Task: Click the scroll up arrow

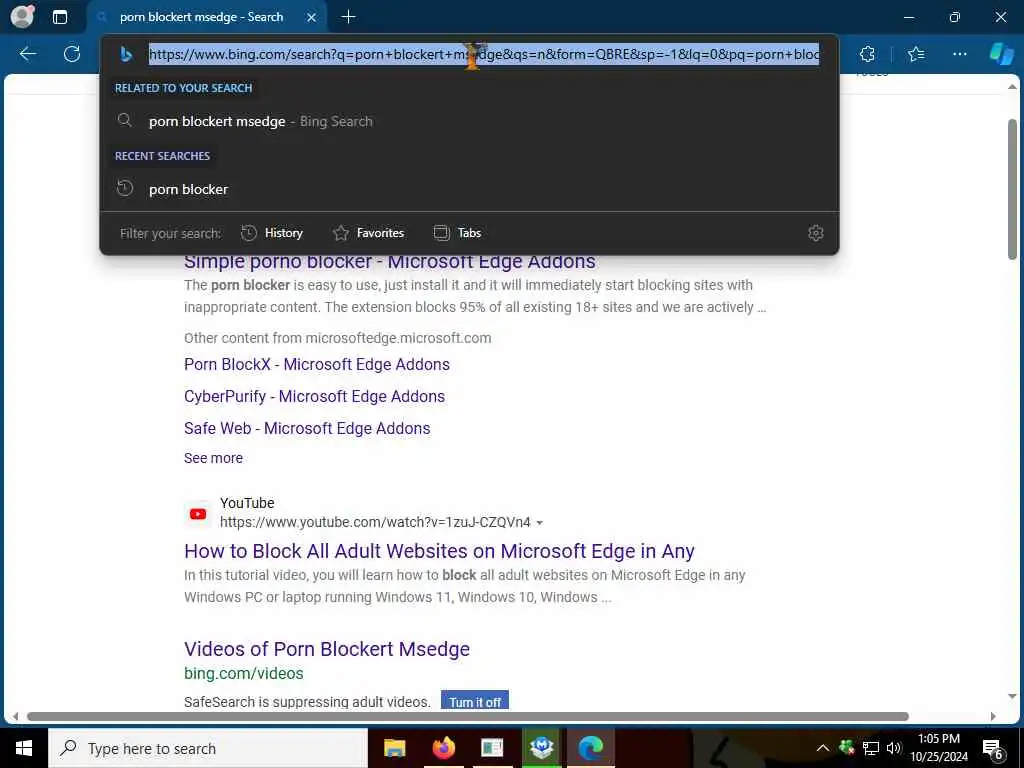Action: (1012, 87)
